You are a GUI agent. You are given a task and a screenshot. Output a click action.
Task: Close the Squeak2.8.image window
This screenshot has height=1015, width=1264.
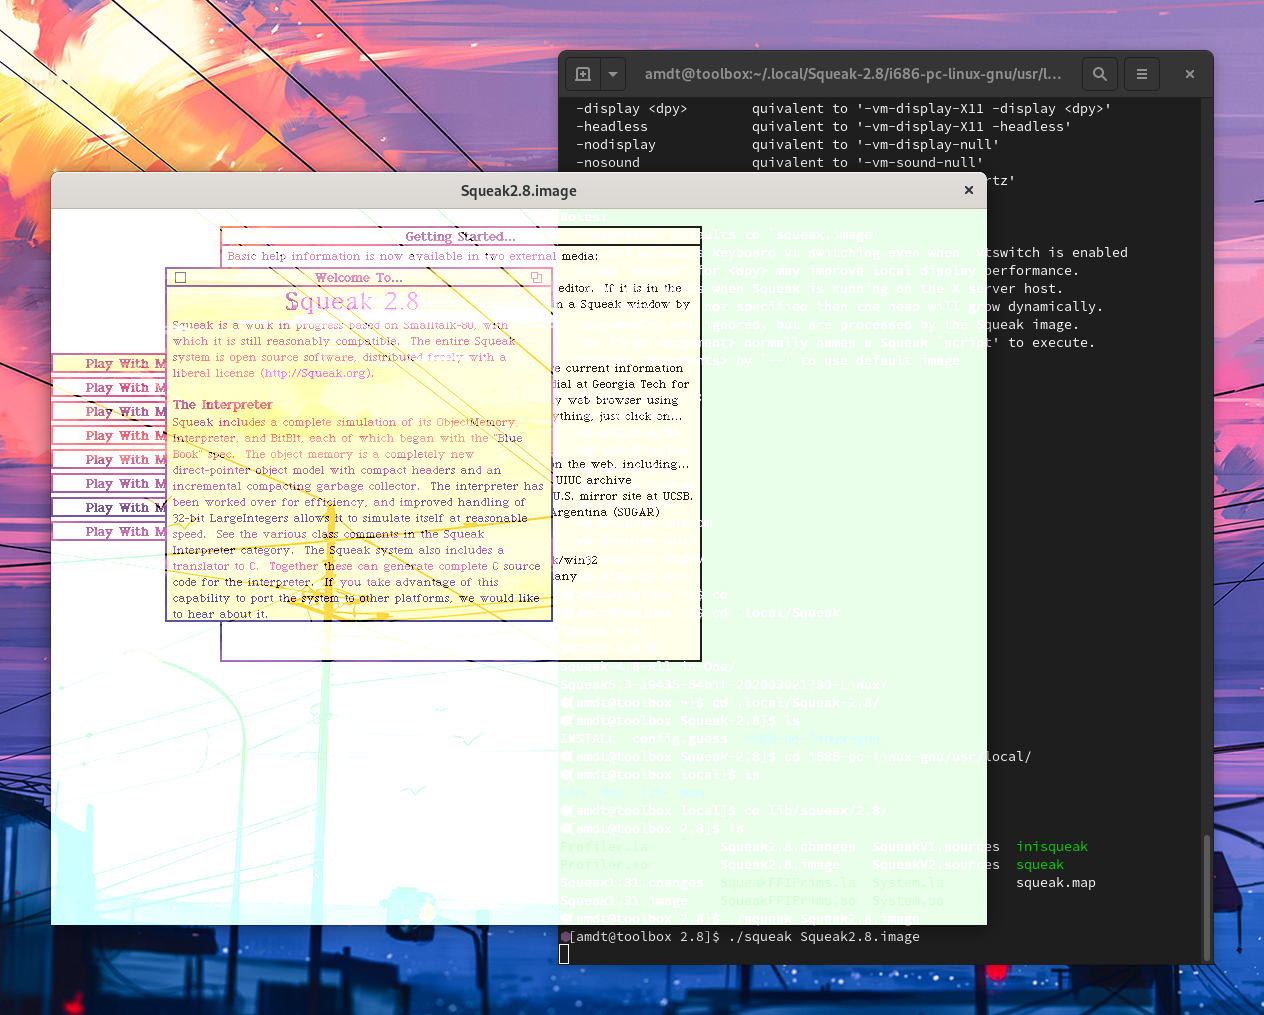(x=968, y=190)
